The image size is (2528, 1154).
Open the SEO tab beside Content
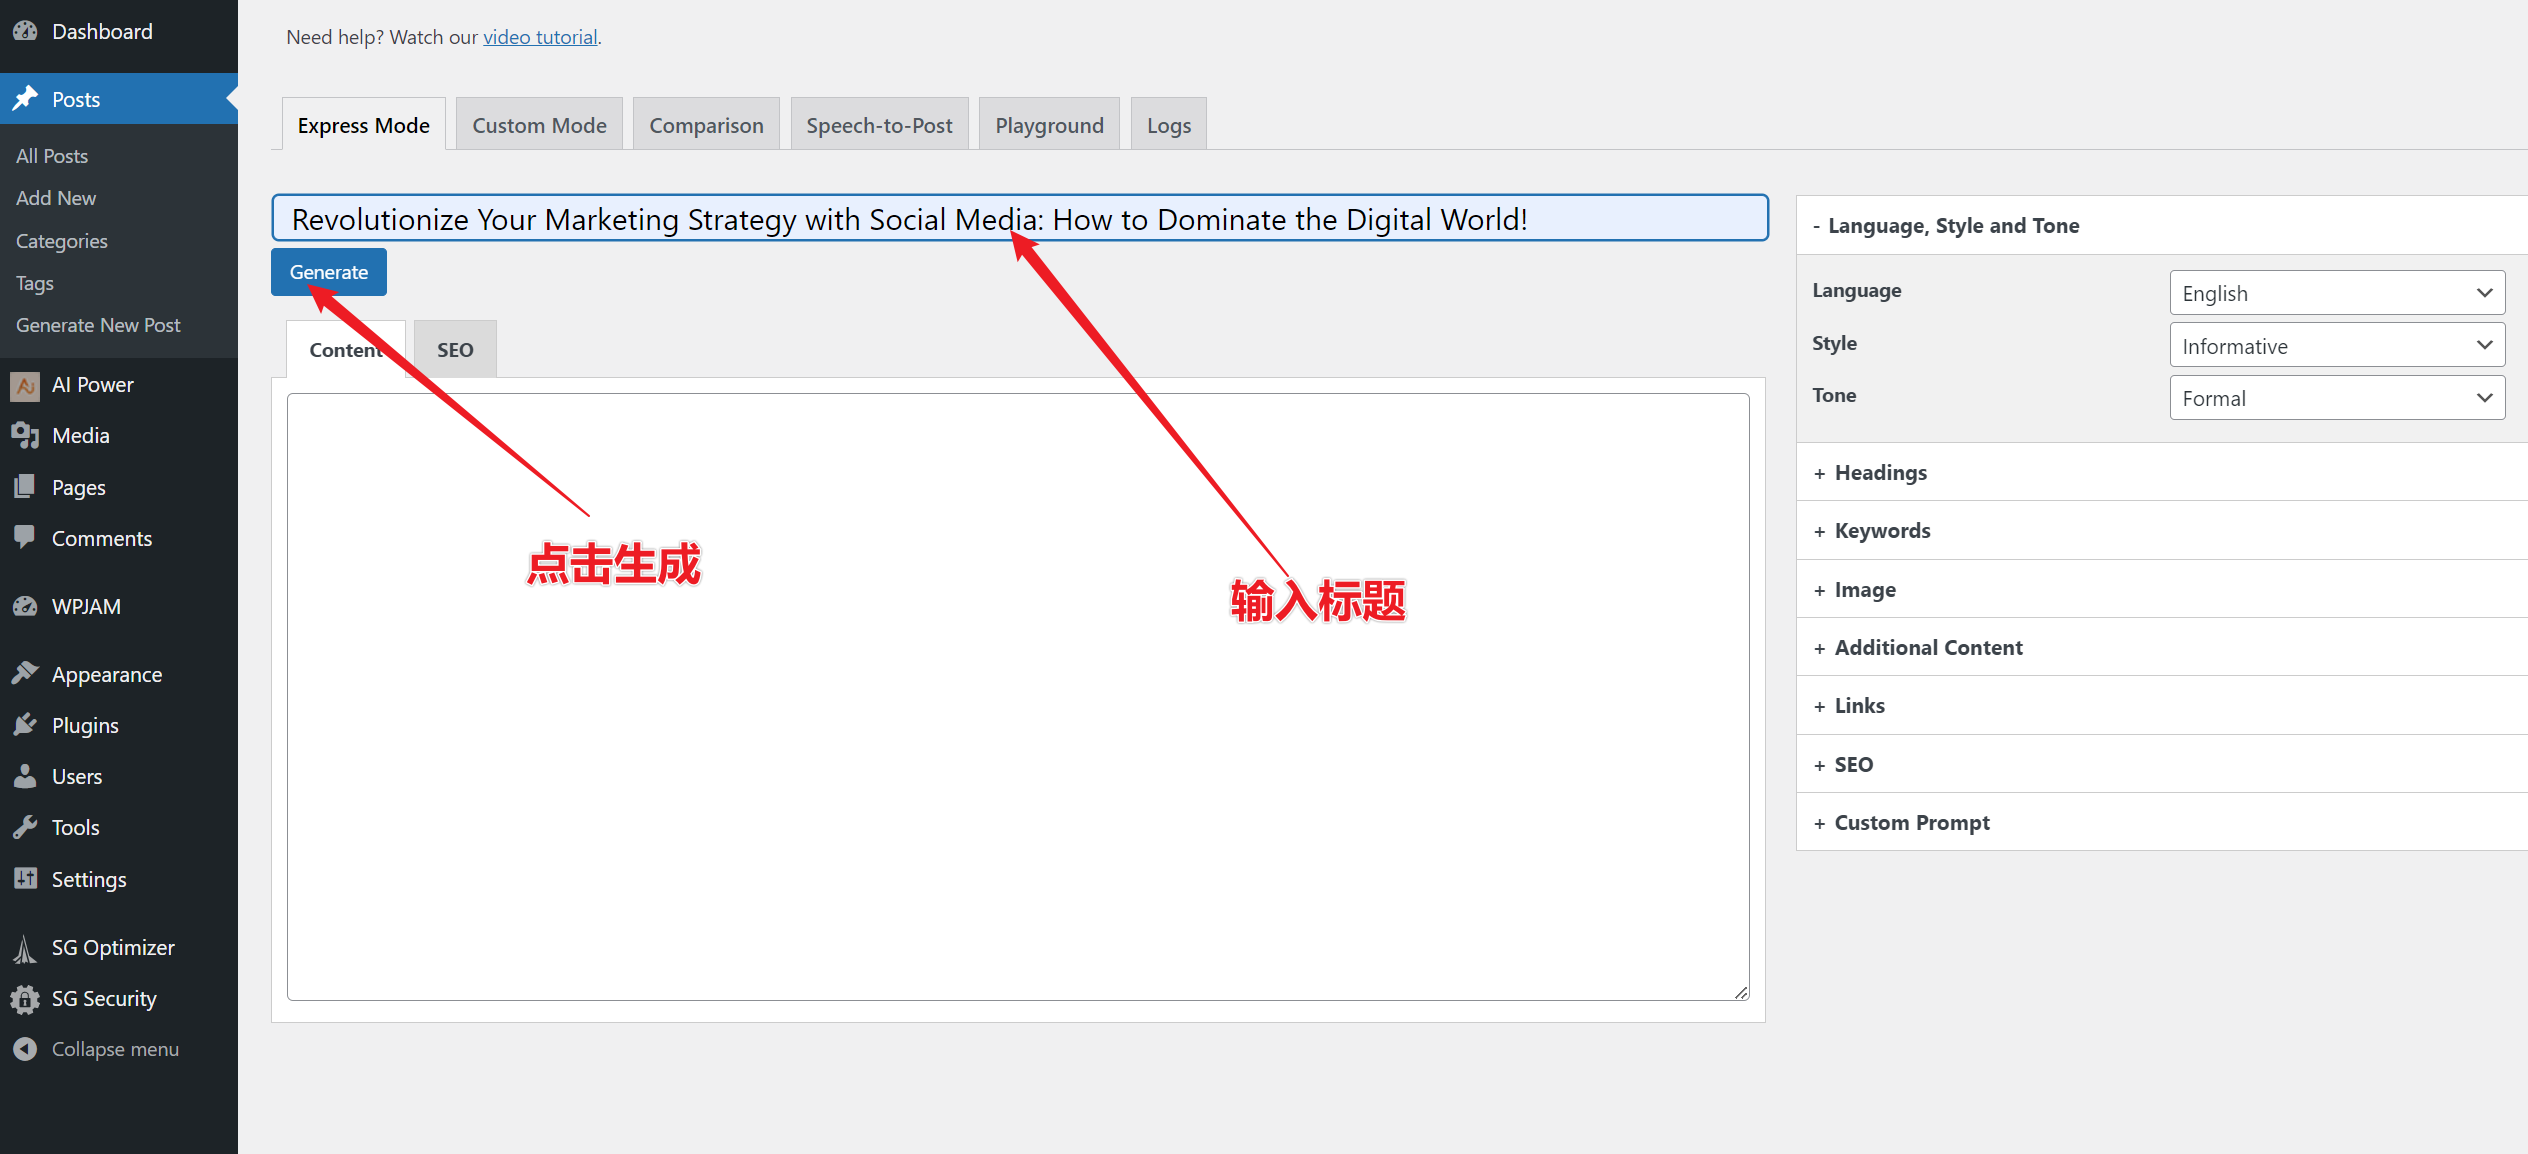tap(455, 350)
